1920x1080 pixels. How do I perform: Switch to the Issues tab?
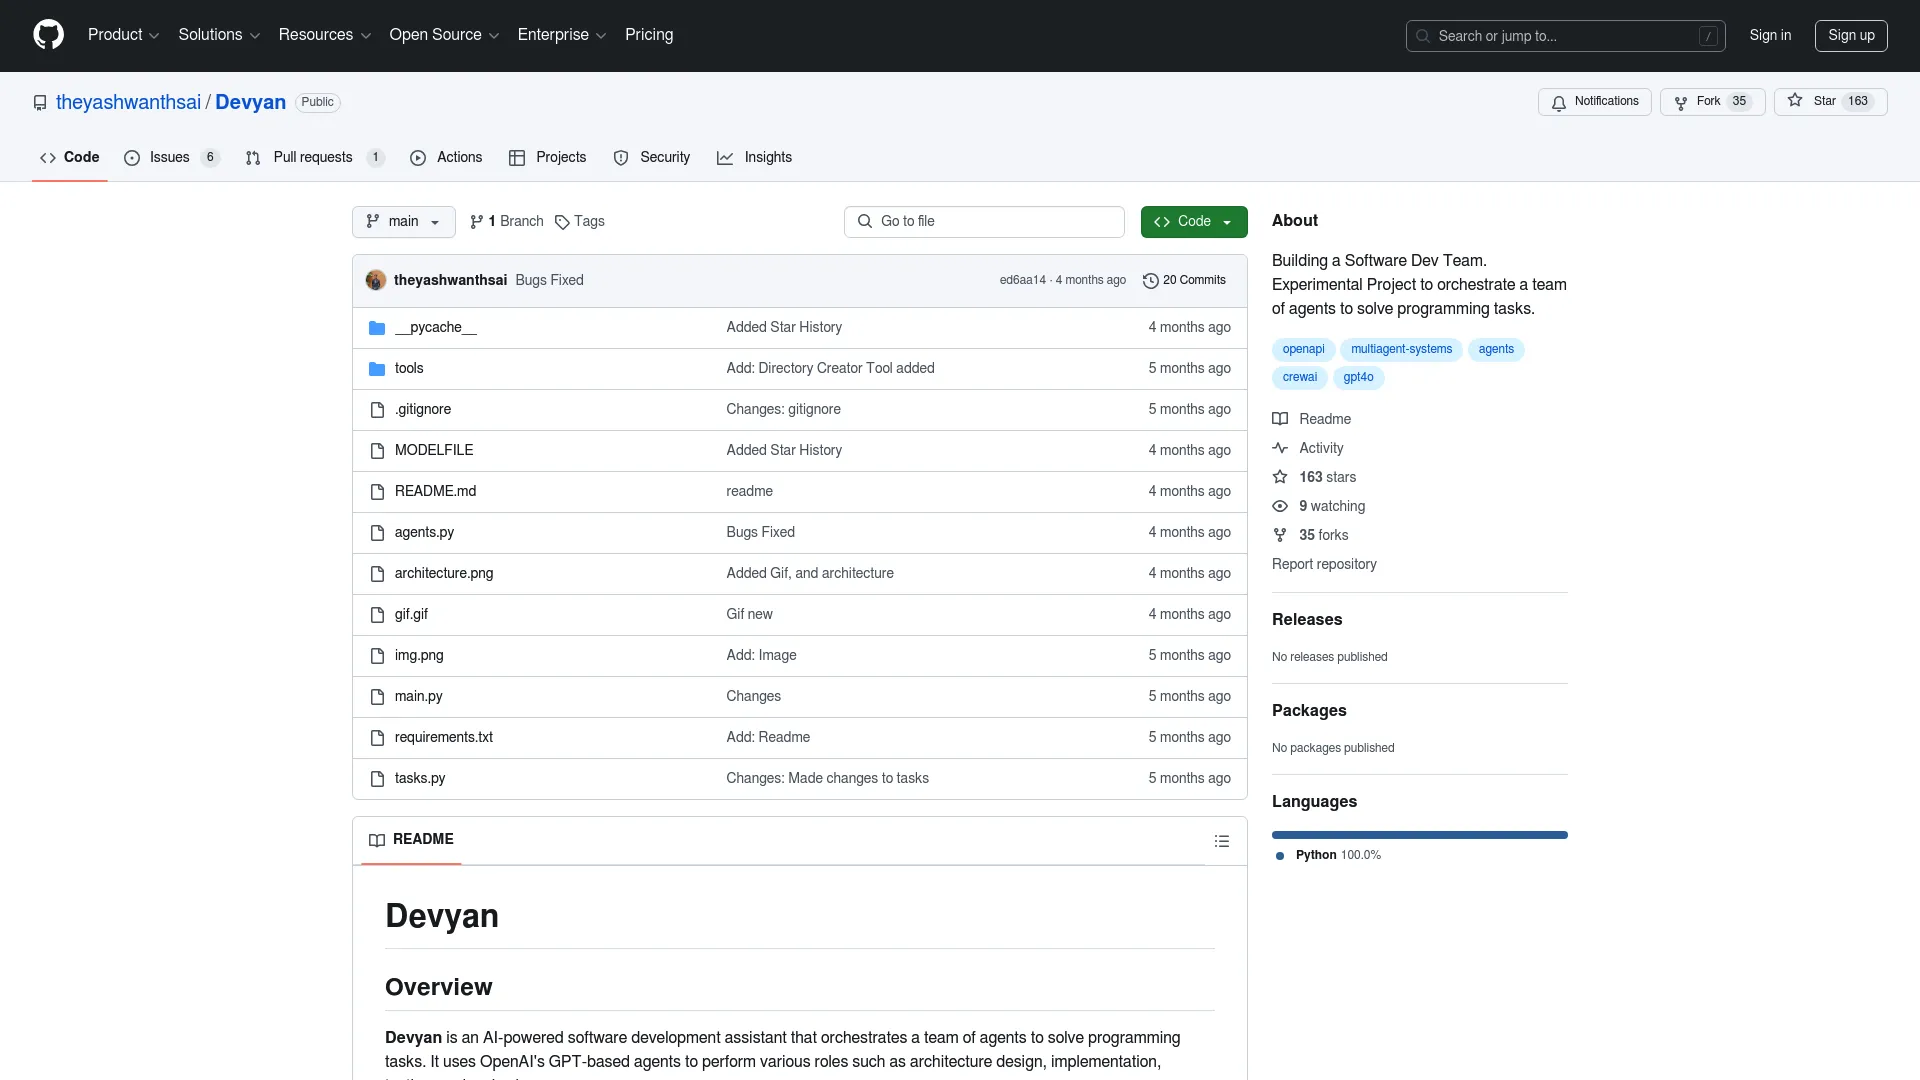[170, 158]
